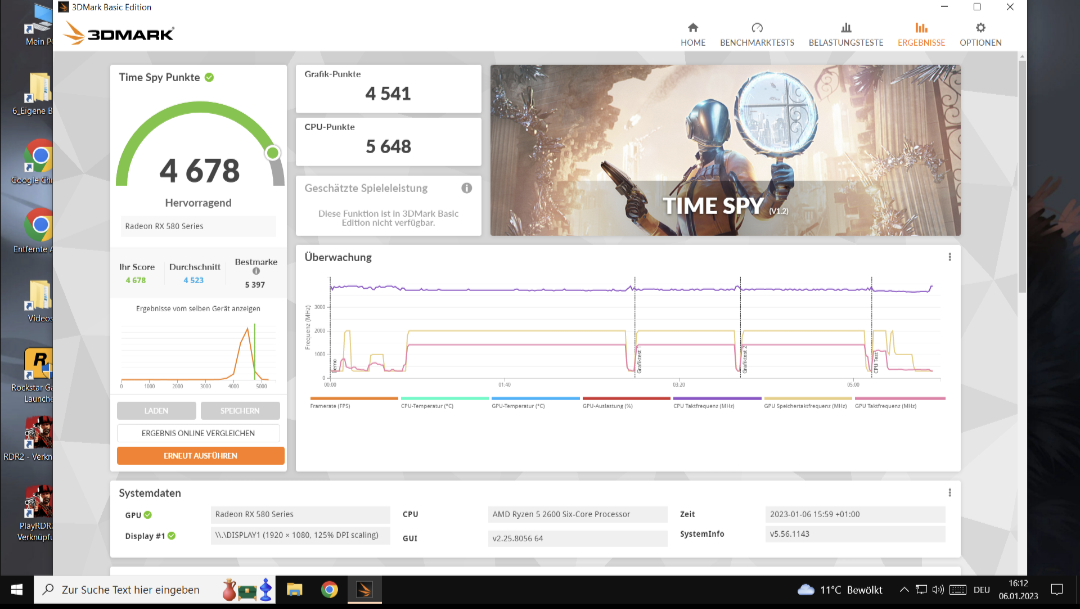
Task: Open the notification center icon
Action: pyautogui.click(x=1057, y=590)
